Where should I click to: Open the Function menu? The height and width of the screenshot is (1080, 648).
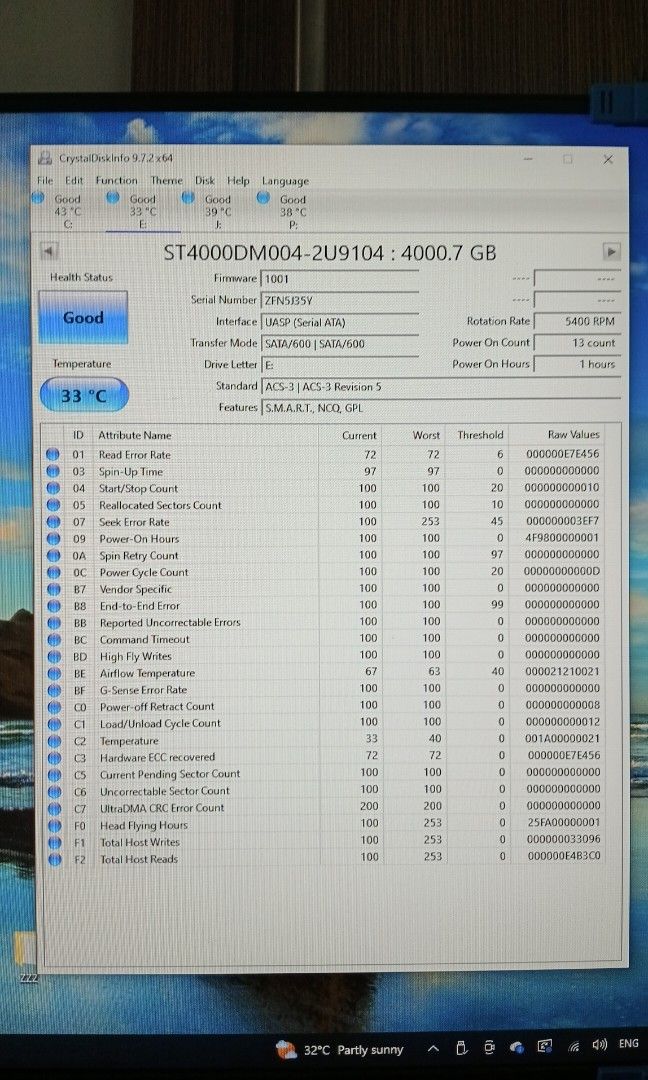[116, 180]
